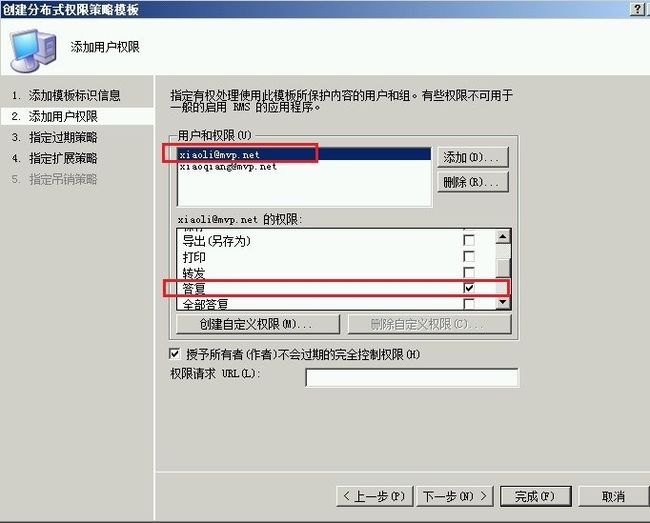
Task: Click the computer wizard icon
Action: pos(33,50)
